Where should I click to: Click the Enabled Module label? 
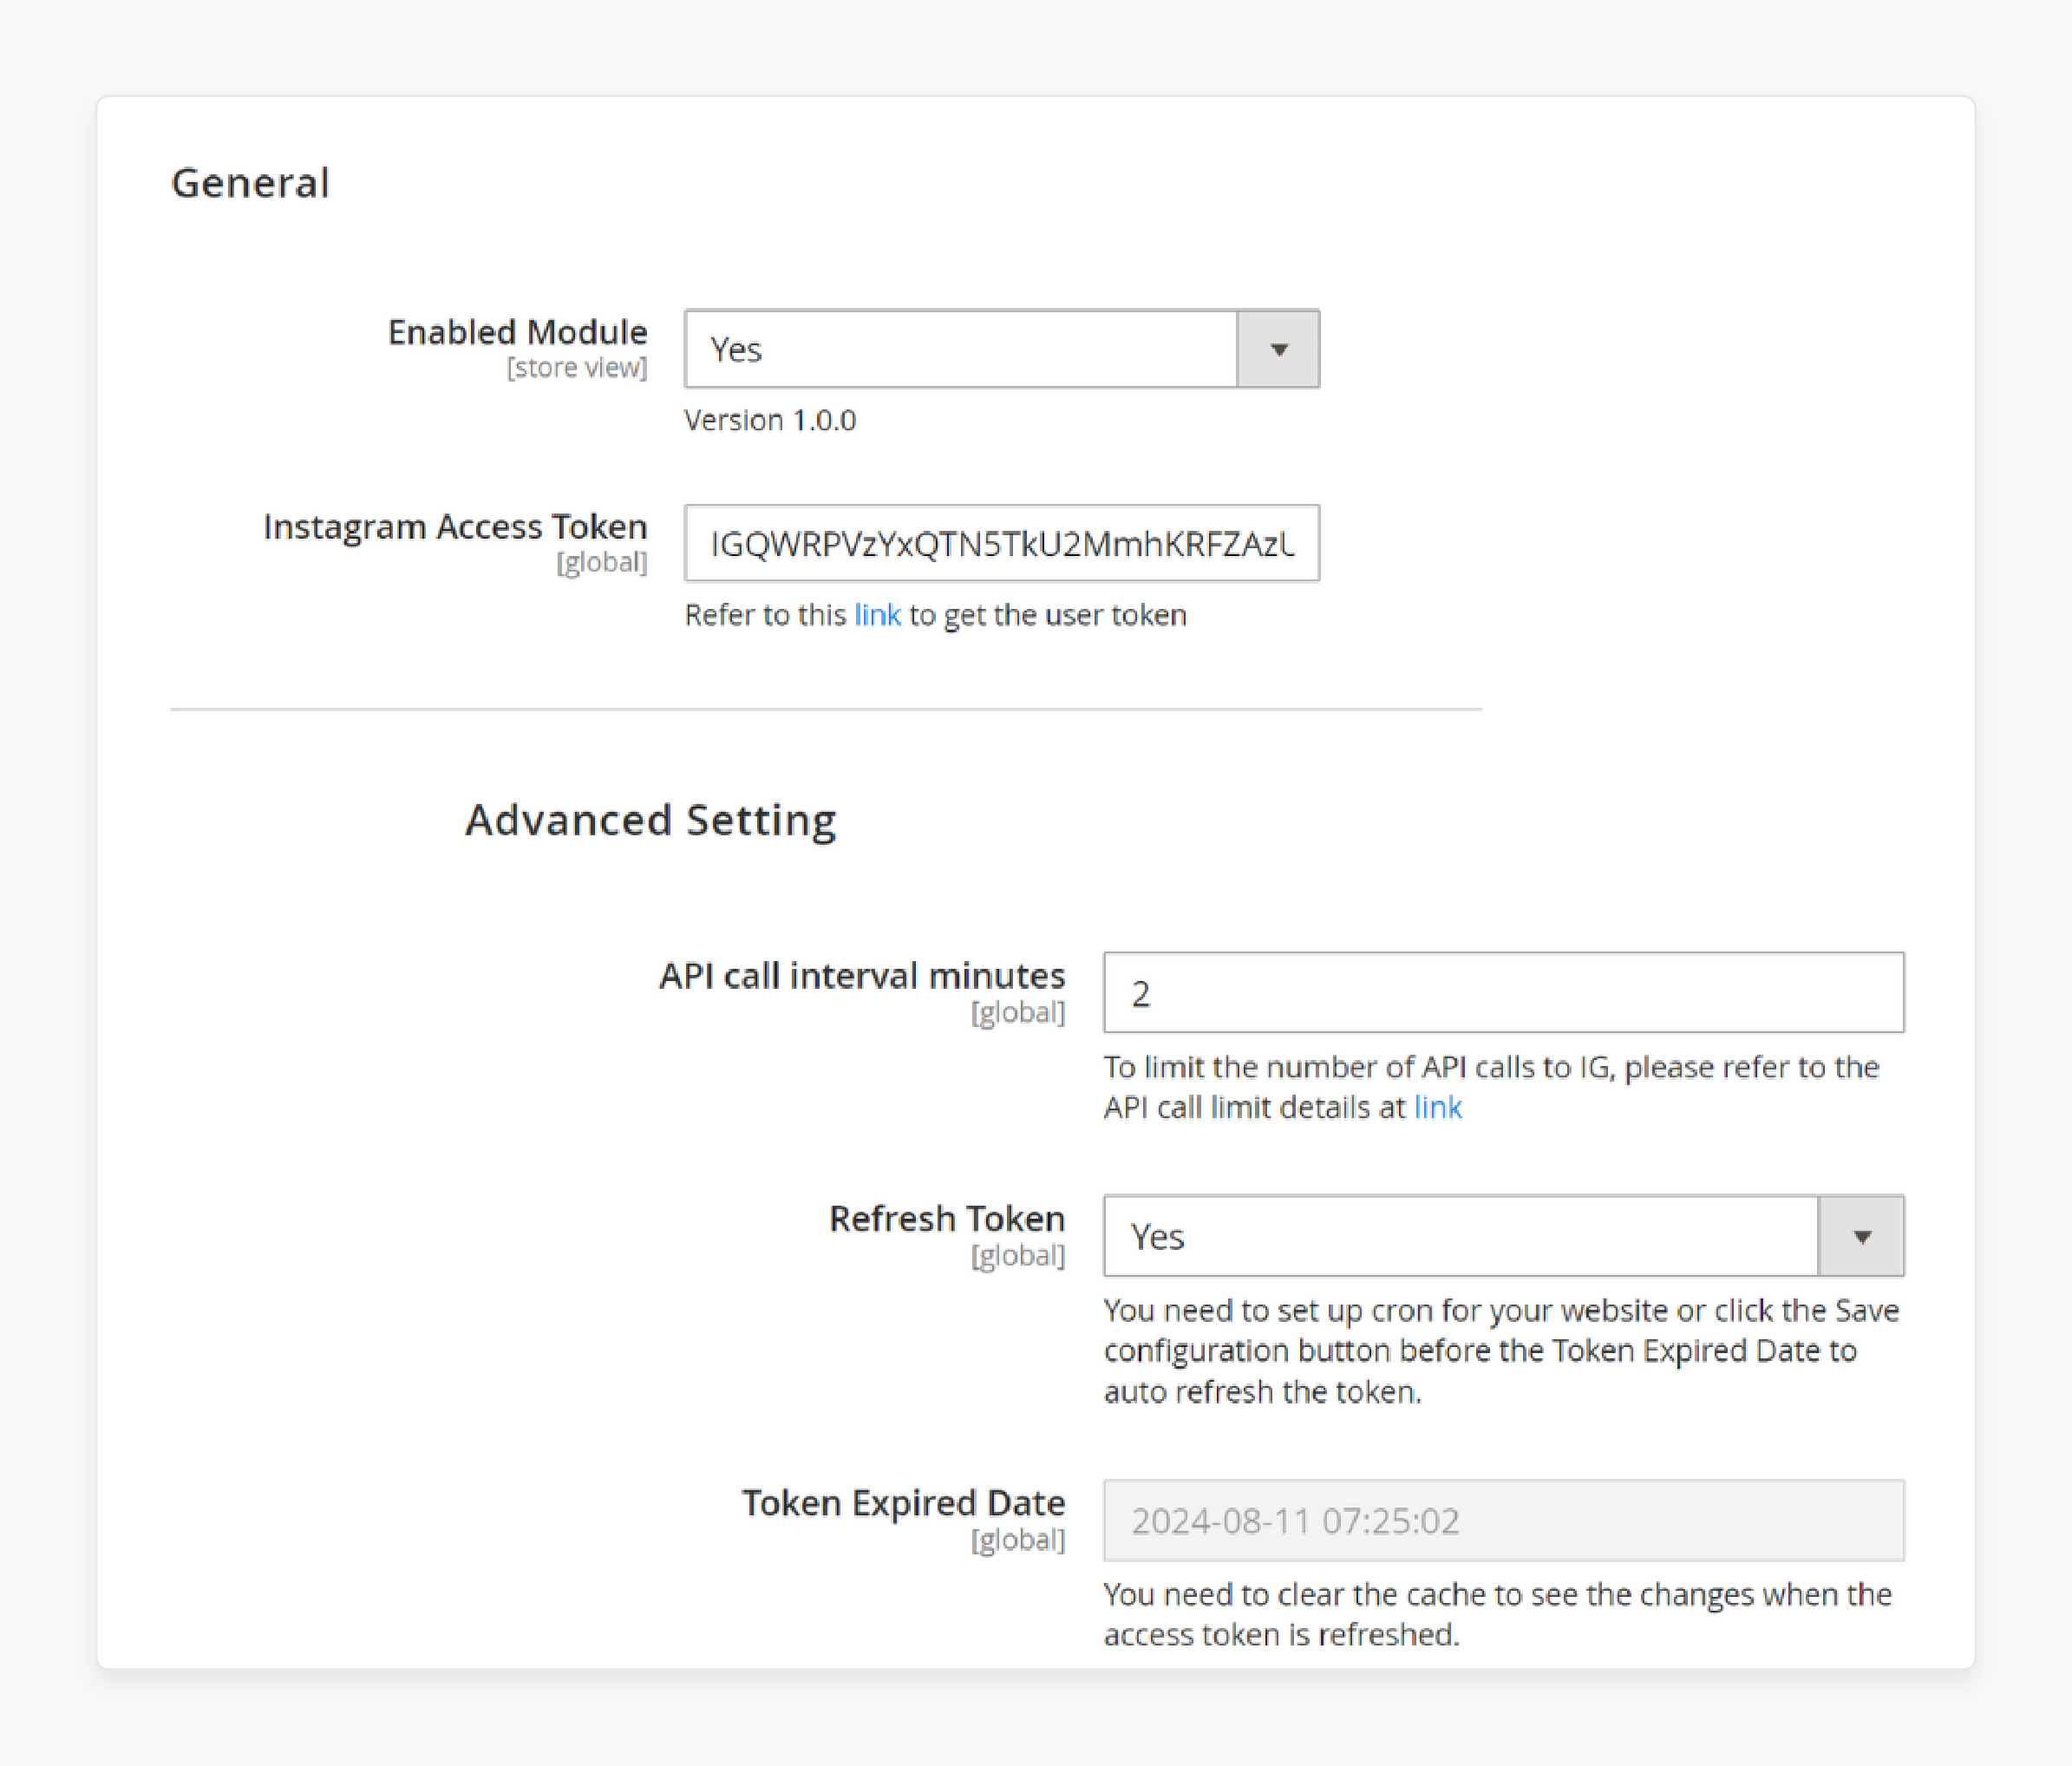[x=517, y=332]
